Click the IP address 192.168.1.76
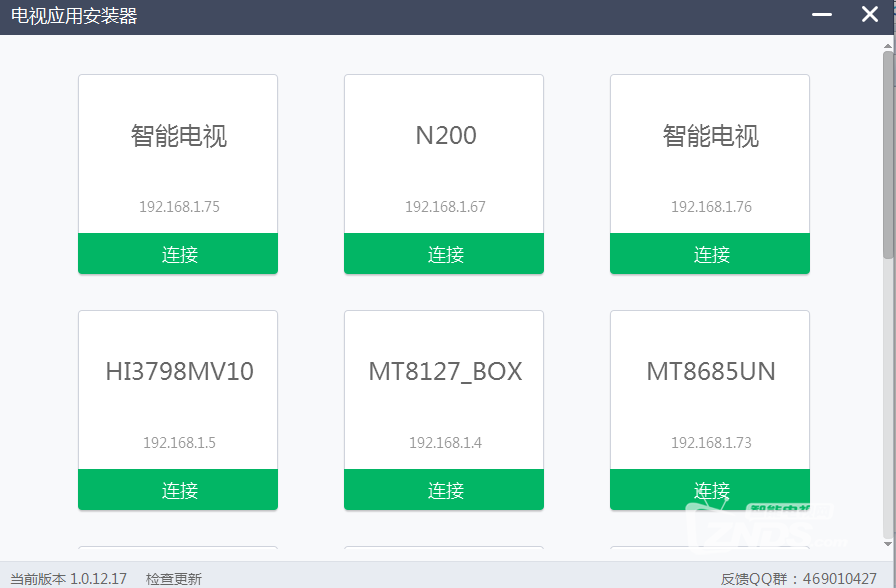This screenshot has height=588, width=896. coord(711,206)
